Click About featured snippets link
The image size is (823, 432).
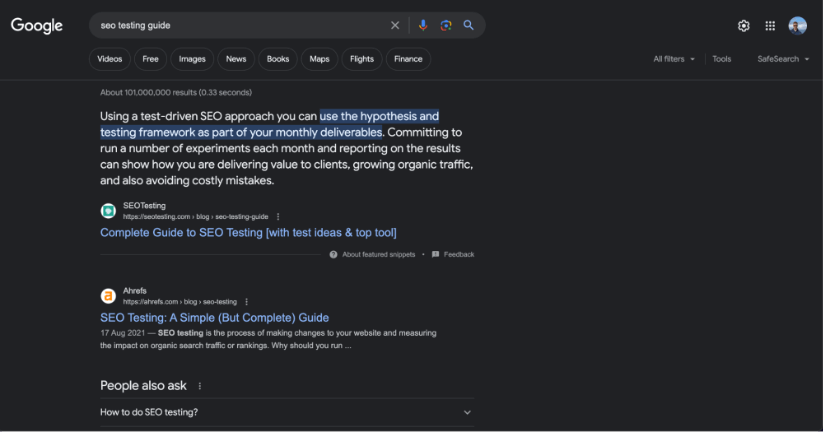(378, 255)
